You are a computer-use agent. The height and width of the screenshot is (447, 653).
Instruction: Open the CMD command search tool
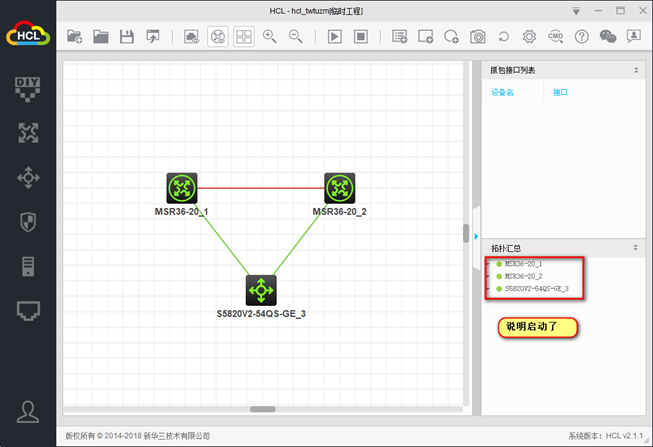pyautogui.click(x=556, y=37)
